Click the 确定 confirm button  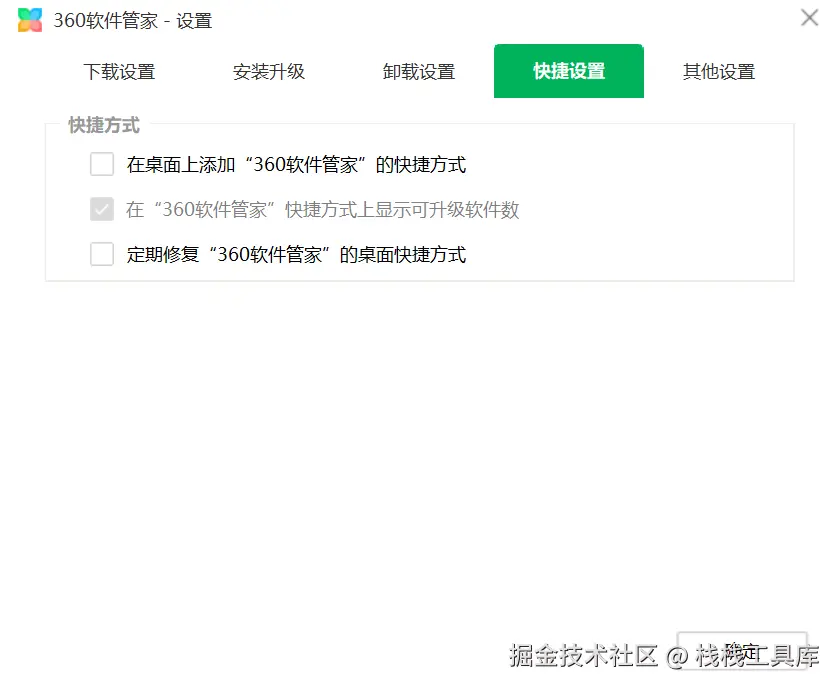[742, 651]
